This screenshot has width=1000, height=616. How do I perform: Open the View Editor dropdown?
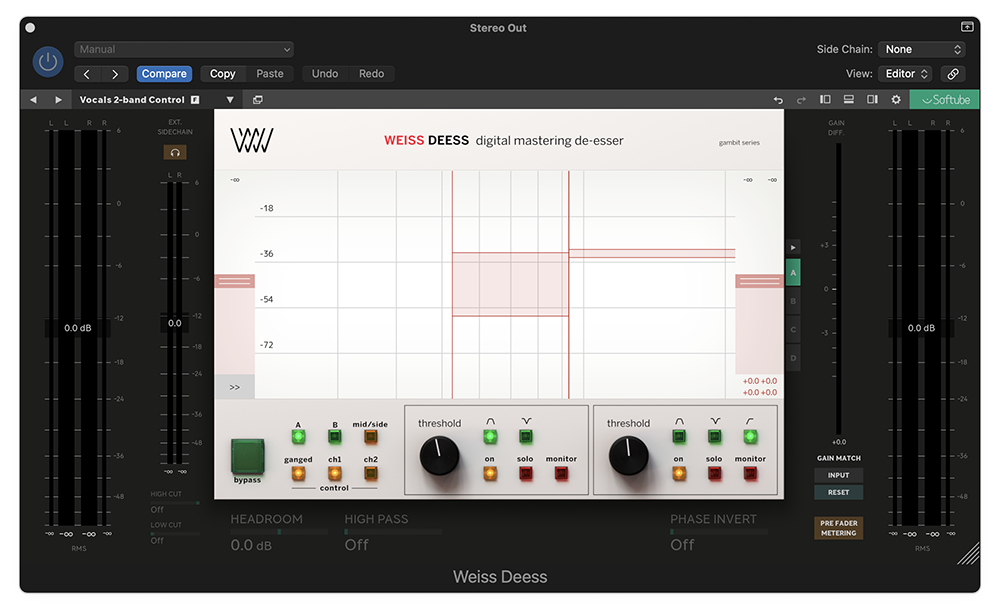pos(906,74)
